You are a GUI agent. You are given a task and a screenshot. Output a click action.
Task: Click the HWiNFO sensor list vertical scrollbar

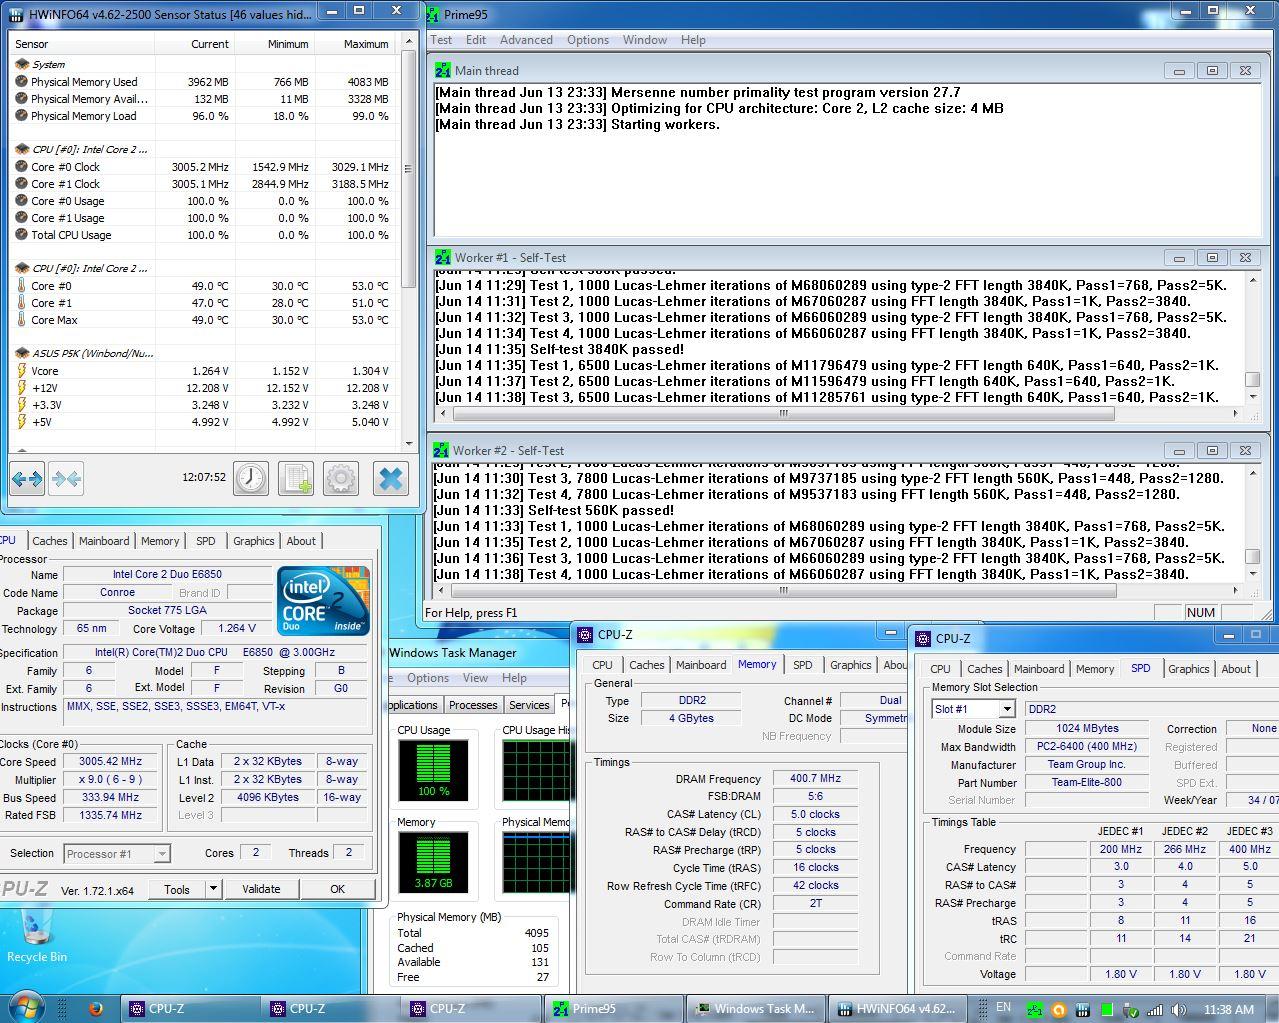pos(408,242)
